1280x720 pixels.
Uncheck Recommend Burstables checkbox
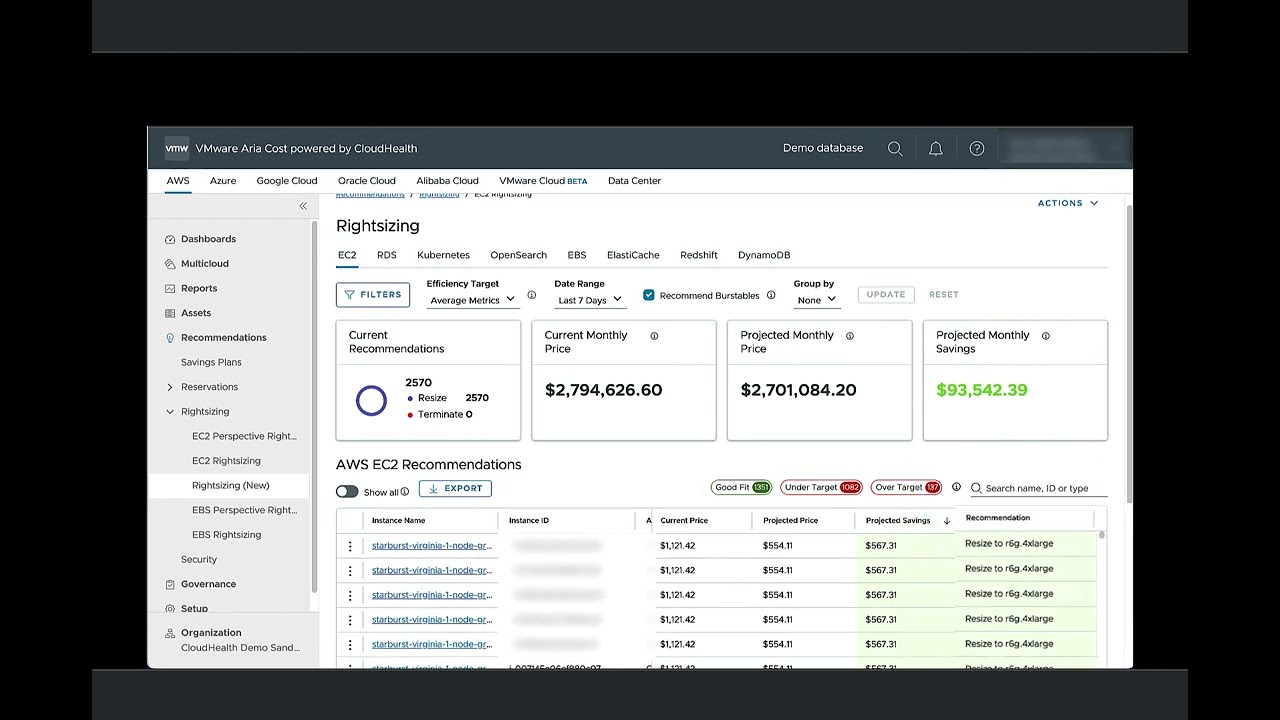649,295
